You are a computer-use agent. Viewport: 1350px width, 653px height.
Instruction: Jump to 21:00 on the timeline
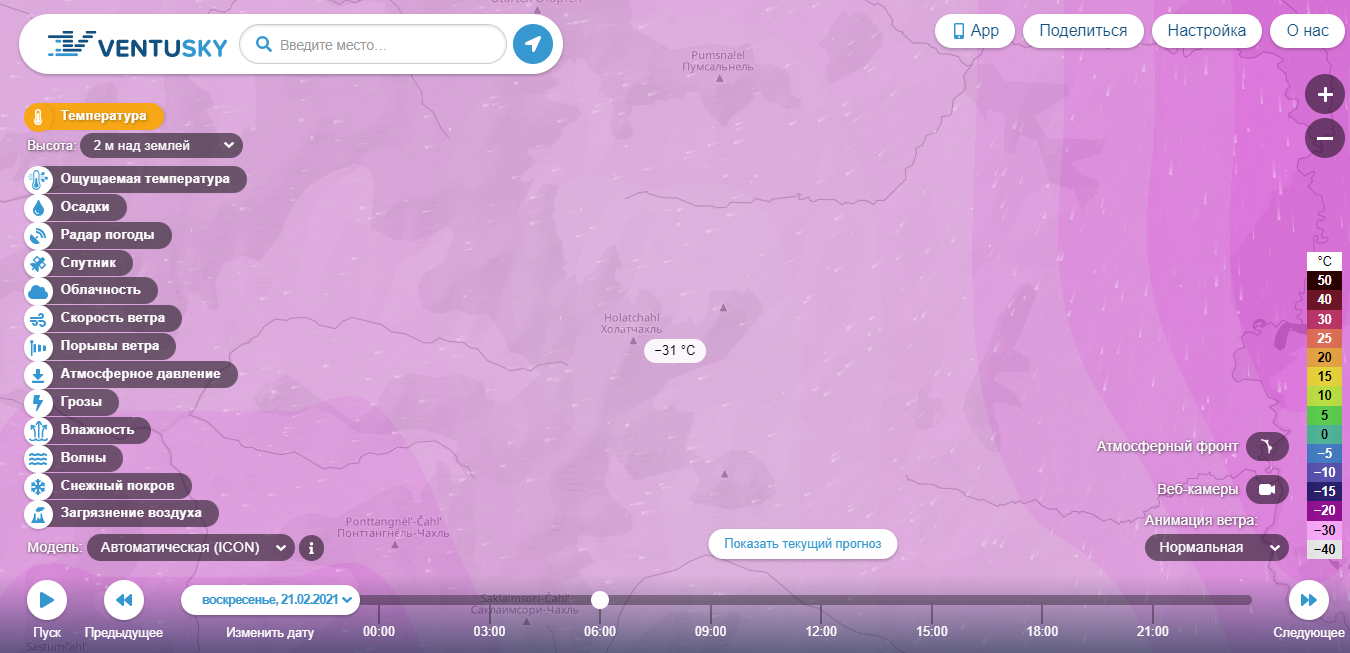pyautogui.click(x=1153, y=631)
